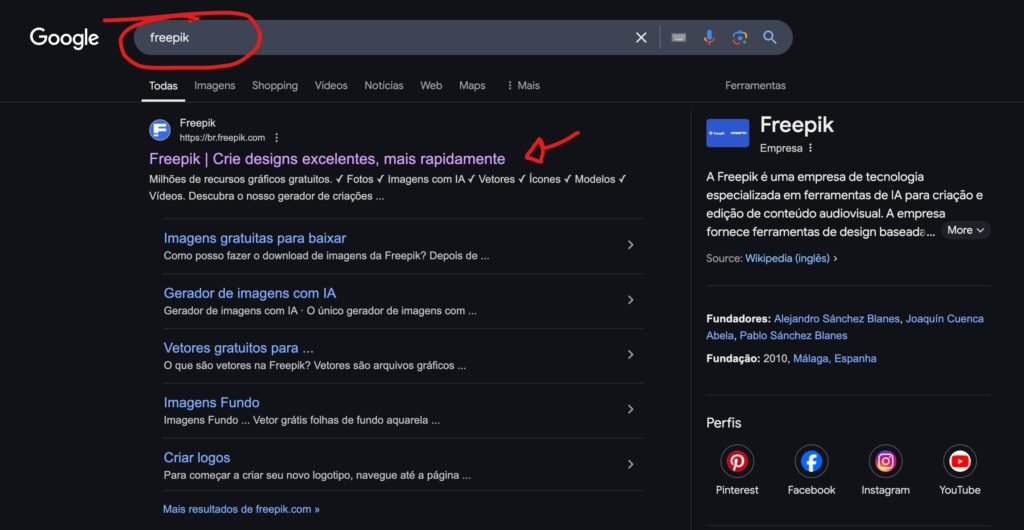Switch to the Web tab
The width and height of the screenshot is (1024, 530).
431,86
